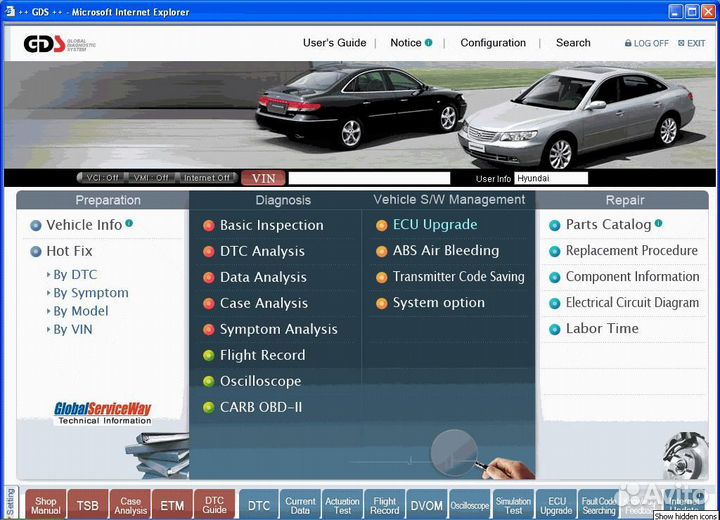Open the Setting side tab
Viewport: 720px width, 520px height.
[10, 502]
